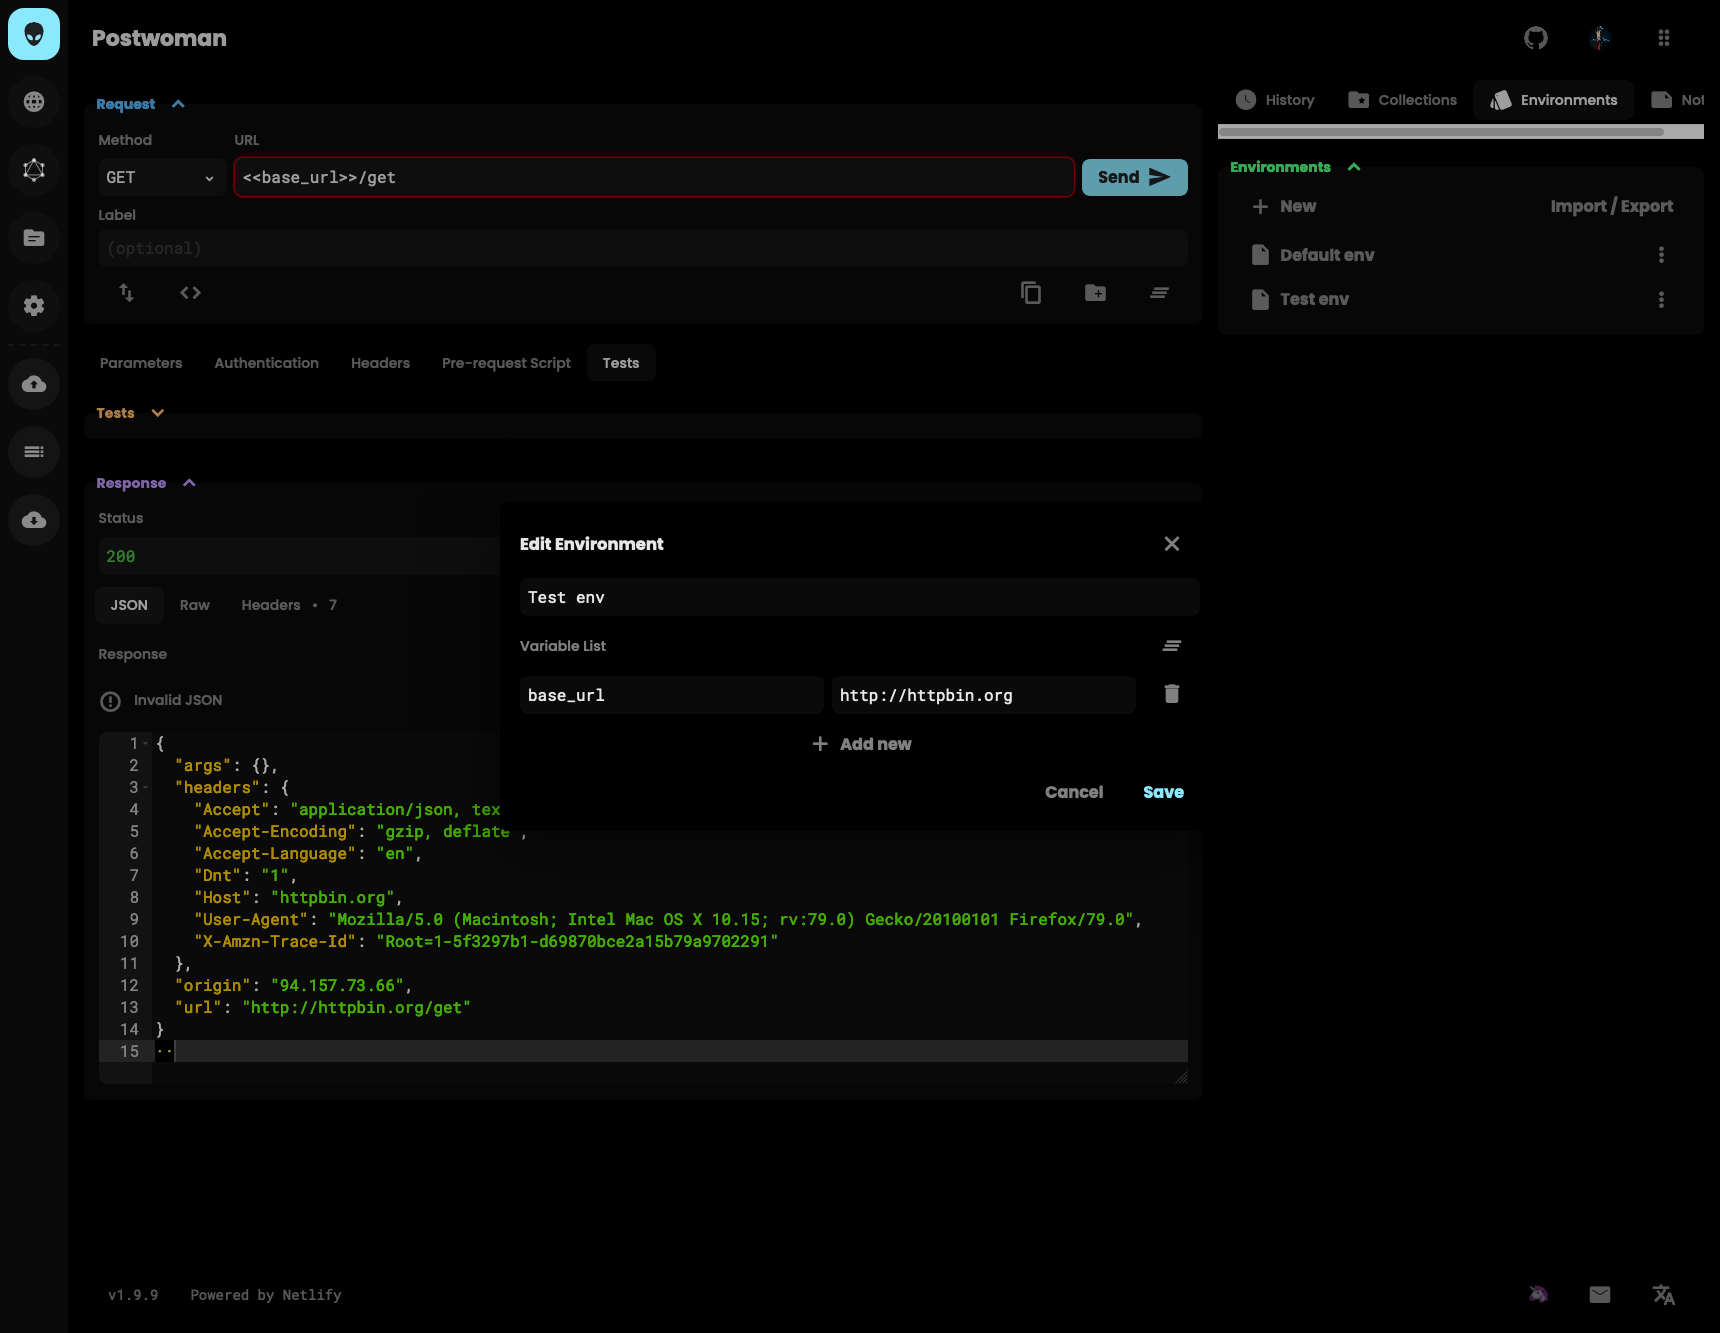Click the Postwoman alien logo icon
The width and height of the screenshot is (1720, 1333).
click(x=34, y=34)
